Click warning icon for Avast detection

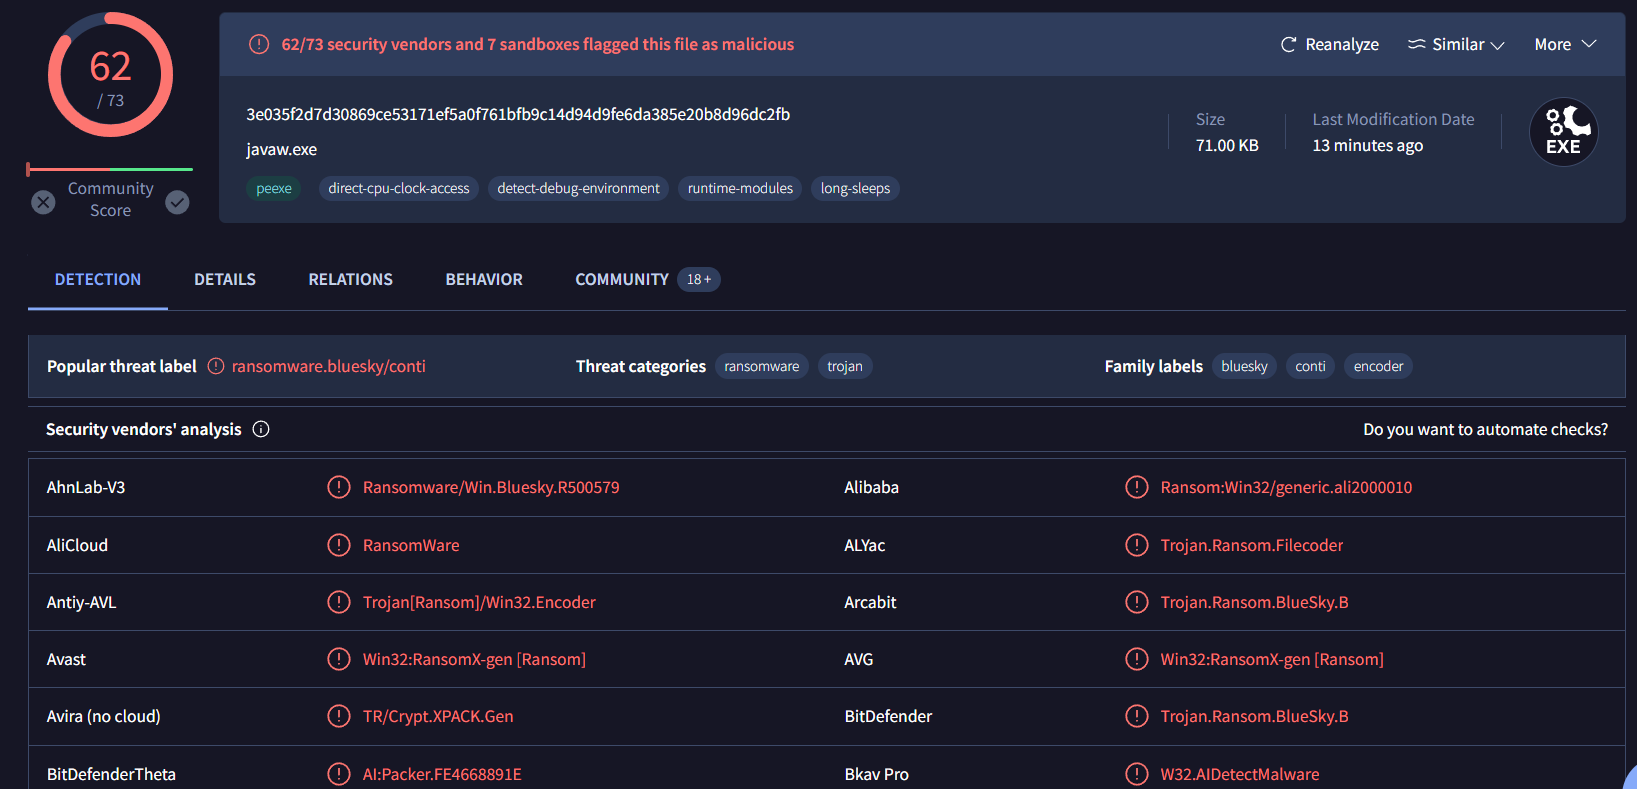339,659
